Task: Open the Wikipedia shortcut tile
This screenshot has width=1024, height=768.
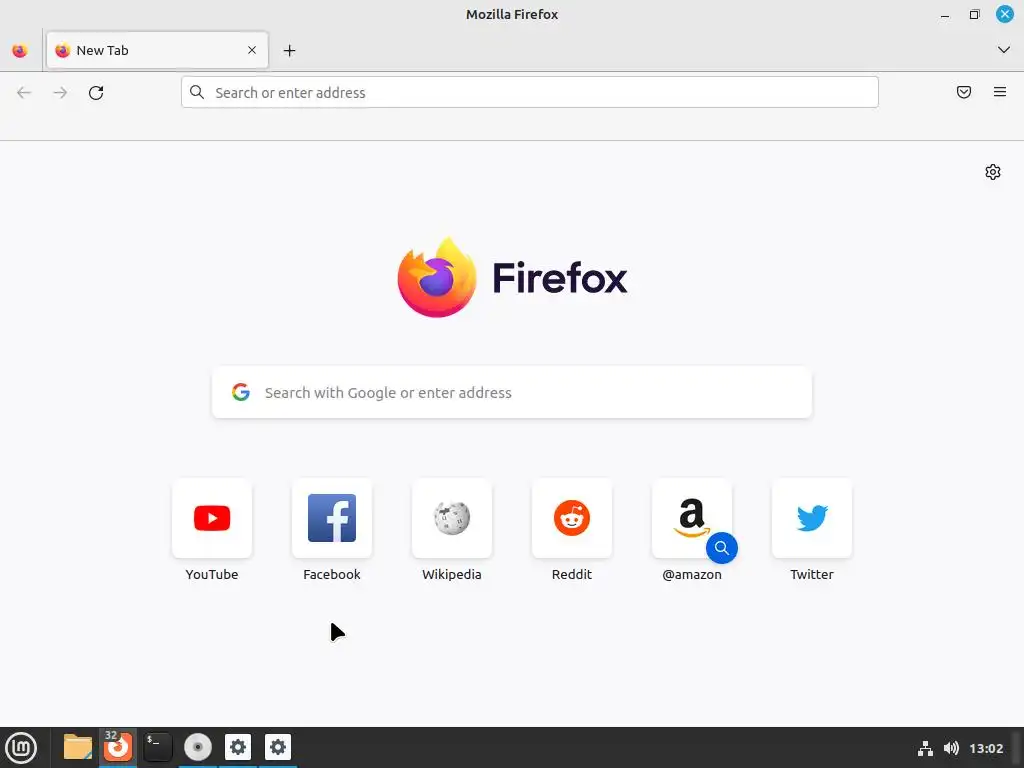Action: click(x=452, y=518)
